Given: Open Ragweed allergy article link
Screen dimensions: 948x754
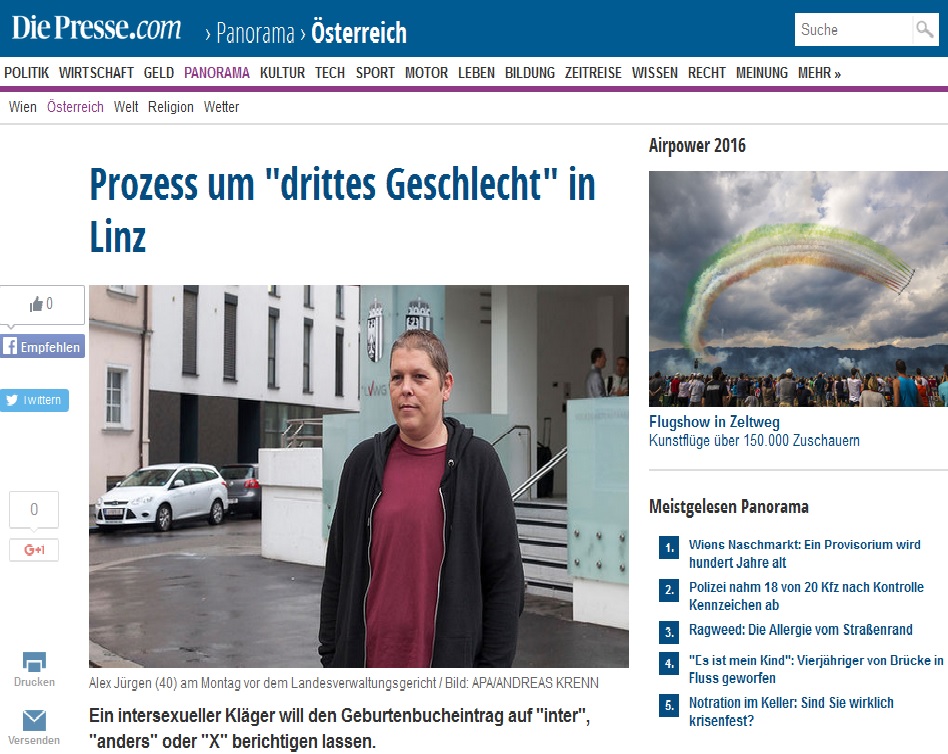Looking at the screenshot, I should [x=800, y=629].
